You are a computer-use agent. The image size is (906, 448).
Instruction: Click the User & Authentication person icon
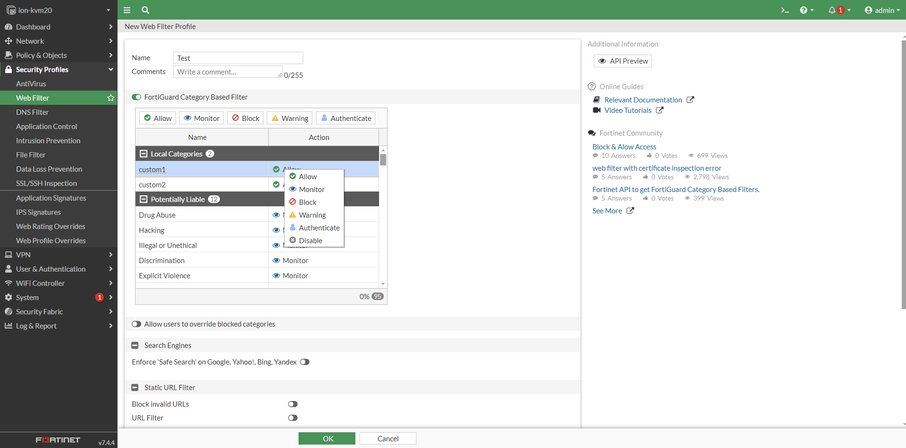(x=8, y=269)
